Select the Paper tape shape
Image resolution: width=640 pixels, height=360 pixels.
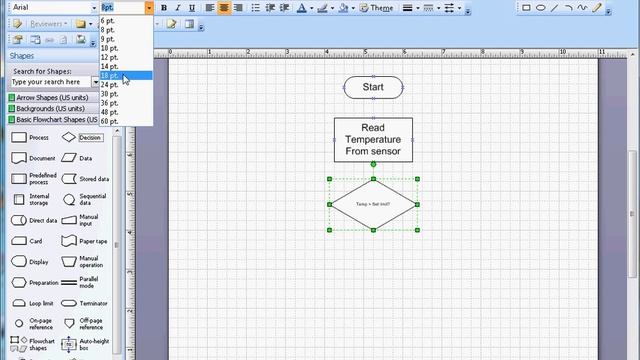(x=84, y=241)
